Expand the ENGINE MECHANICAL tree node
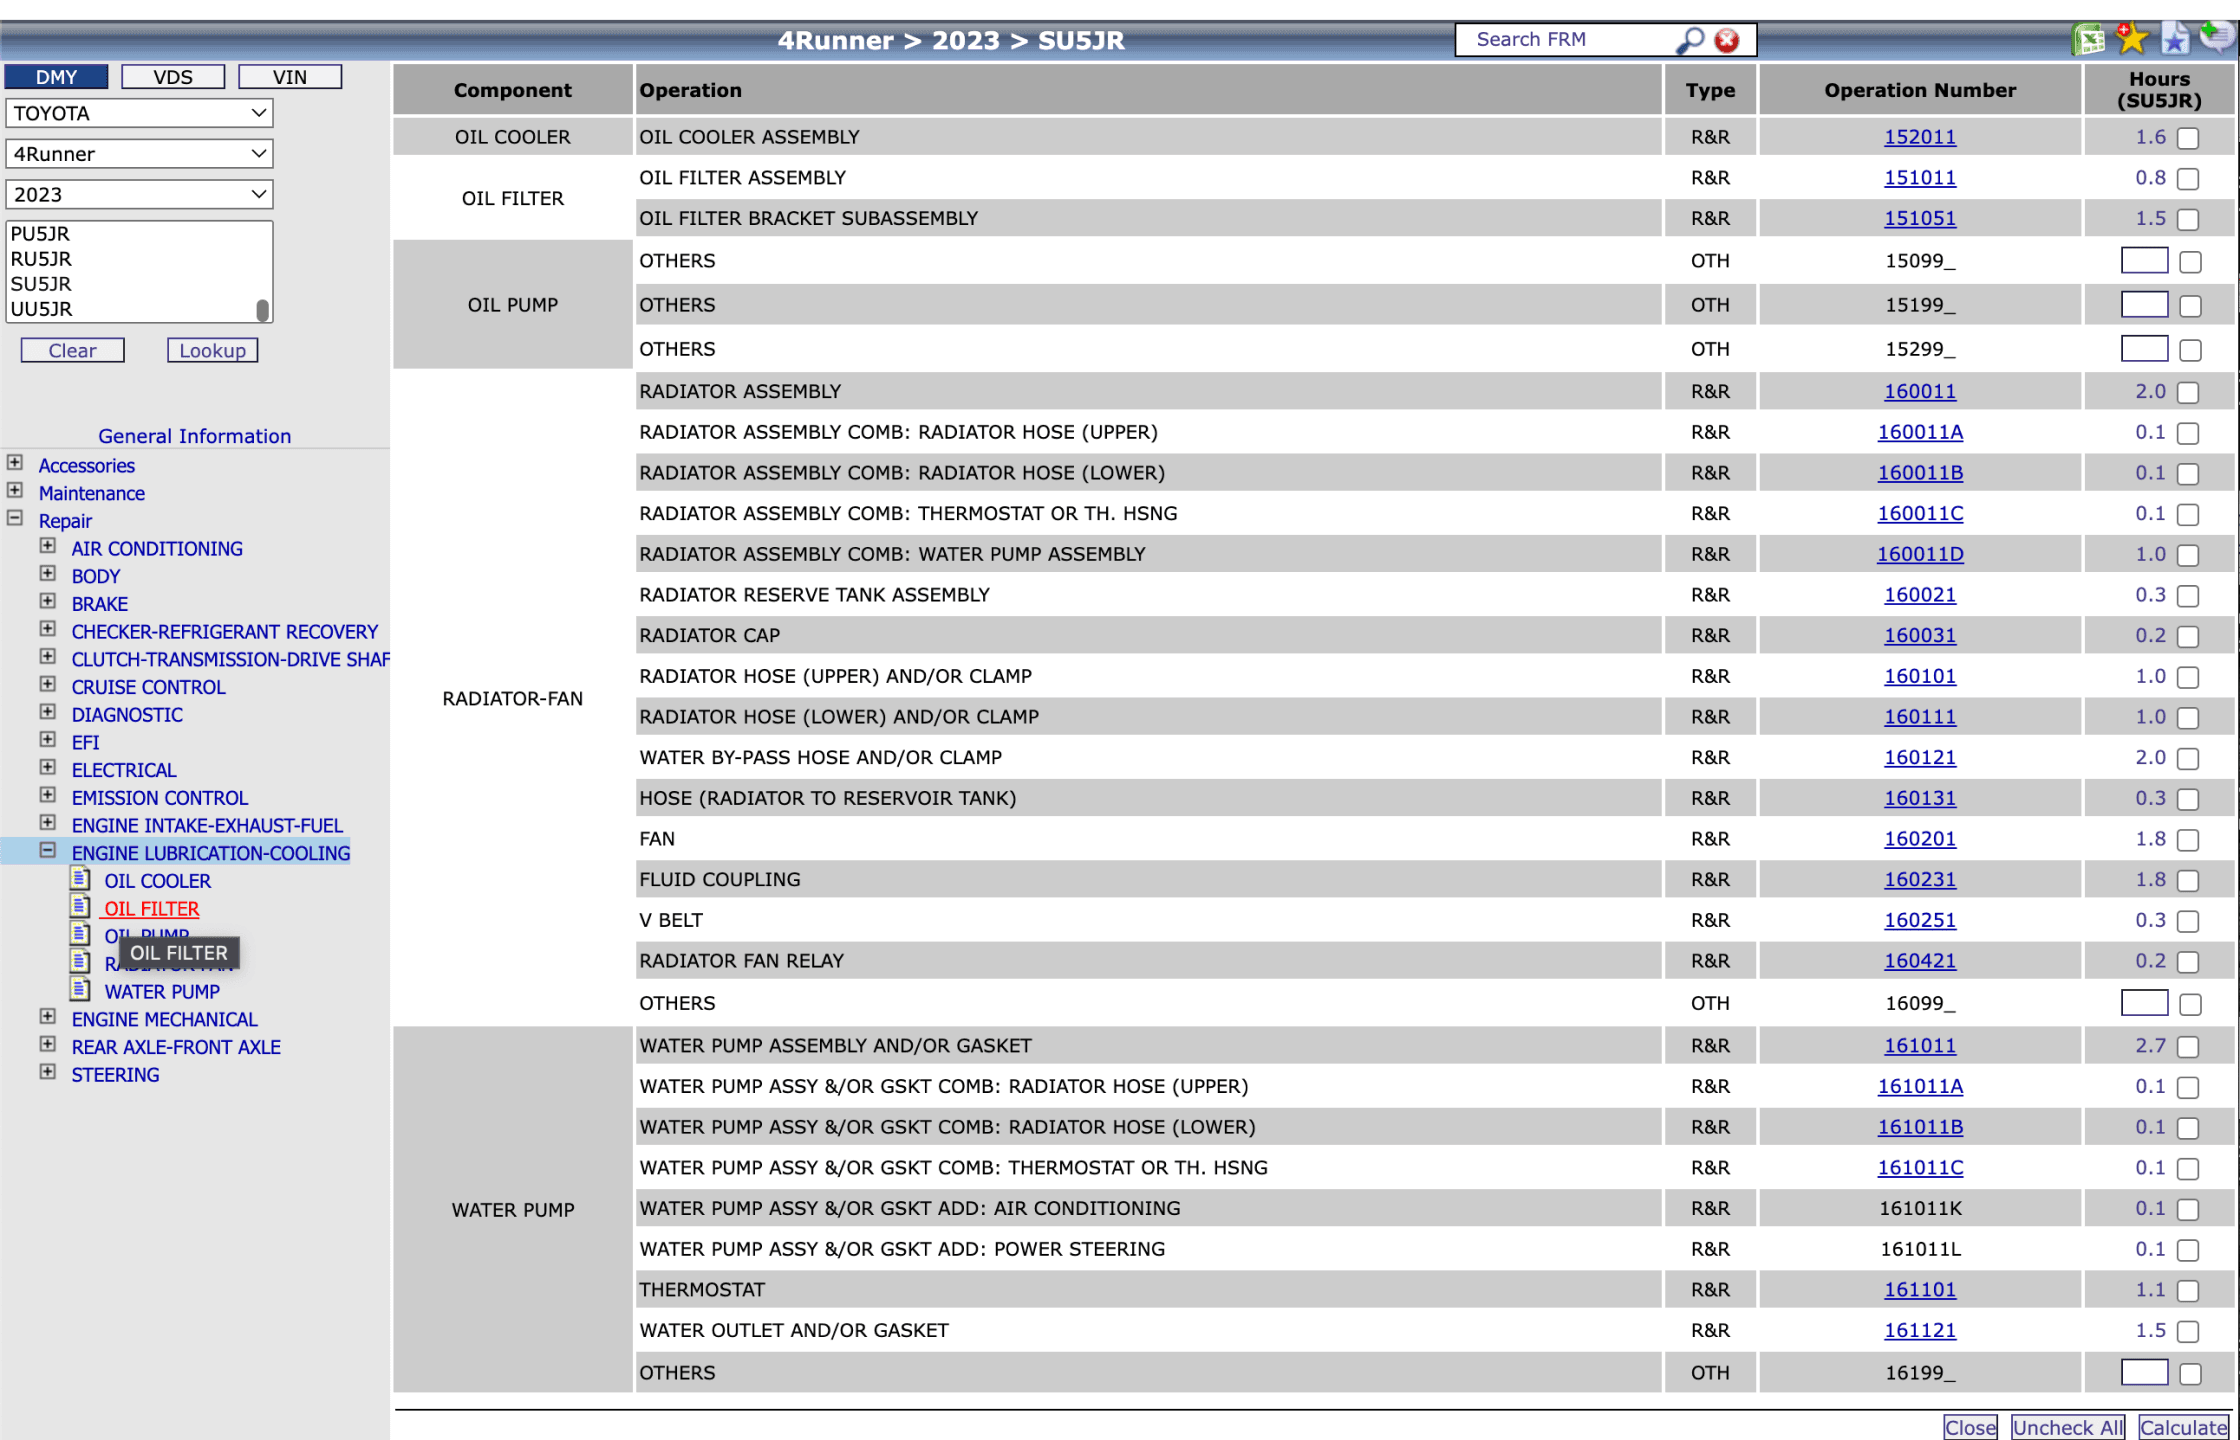This screenshot has width=2240, height=1440. click(x=47, y=1017)
